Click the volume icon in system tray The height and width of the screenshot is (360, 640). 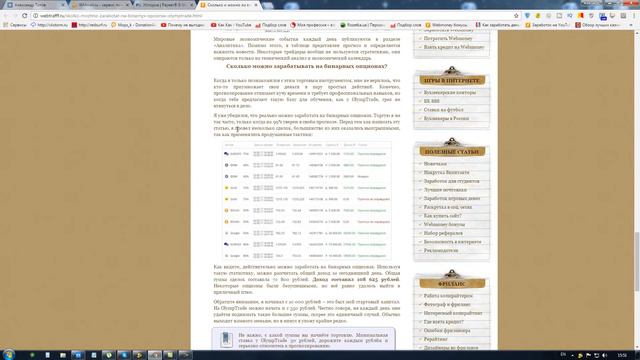coord(604,355)
